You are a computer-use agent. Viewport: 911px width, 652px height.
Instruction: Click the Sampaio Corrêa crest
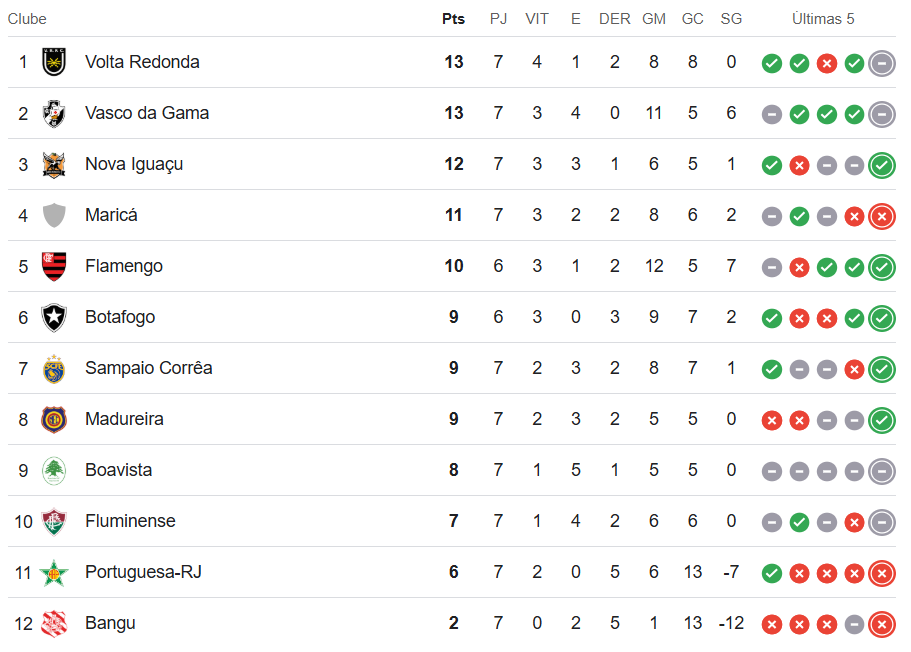tap(54, 368)
